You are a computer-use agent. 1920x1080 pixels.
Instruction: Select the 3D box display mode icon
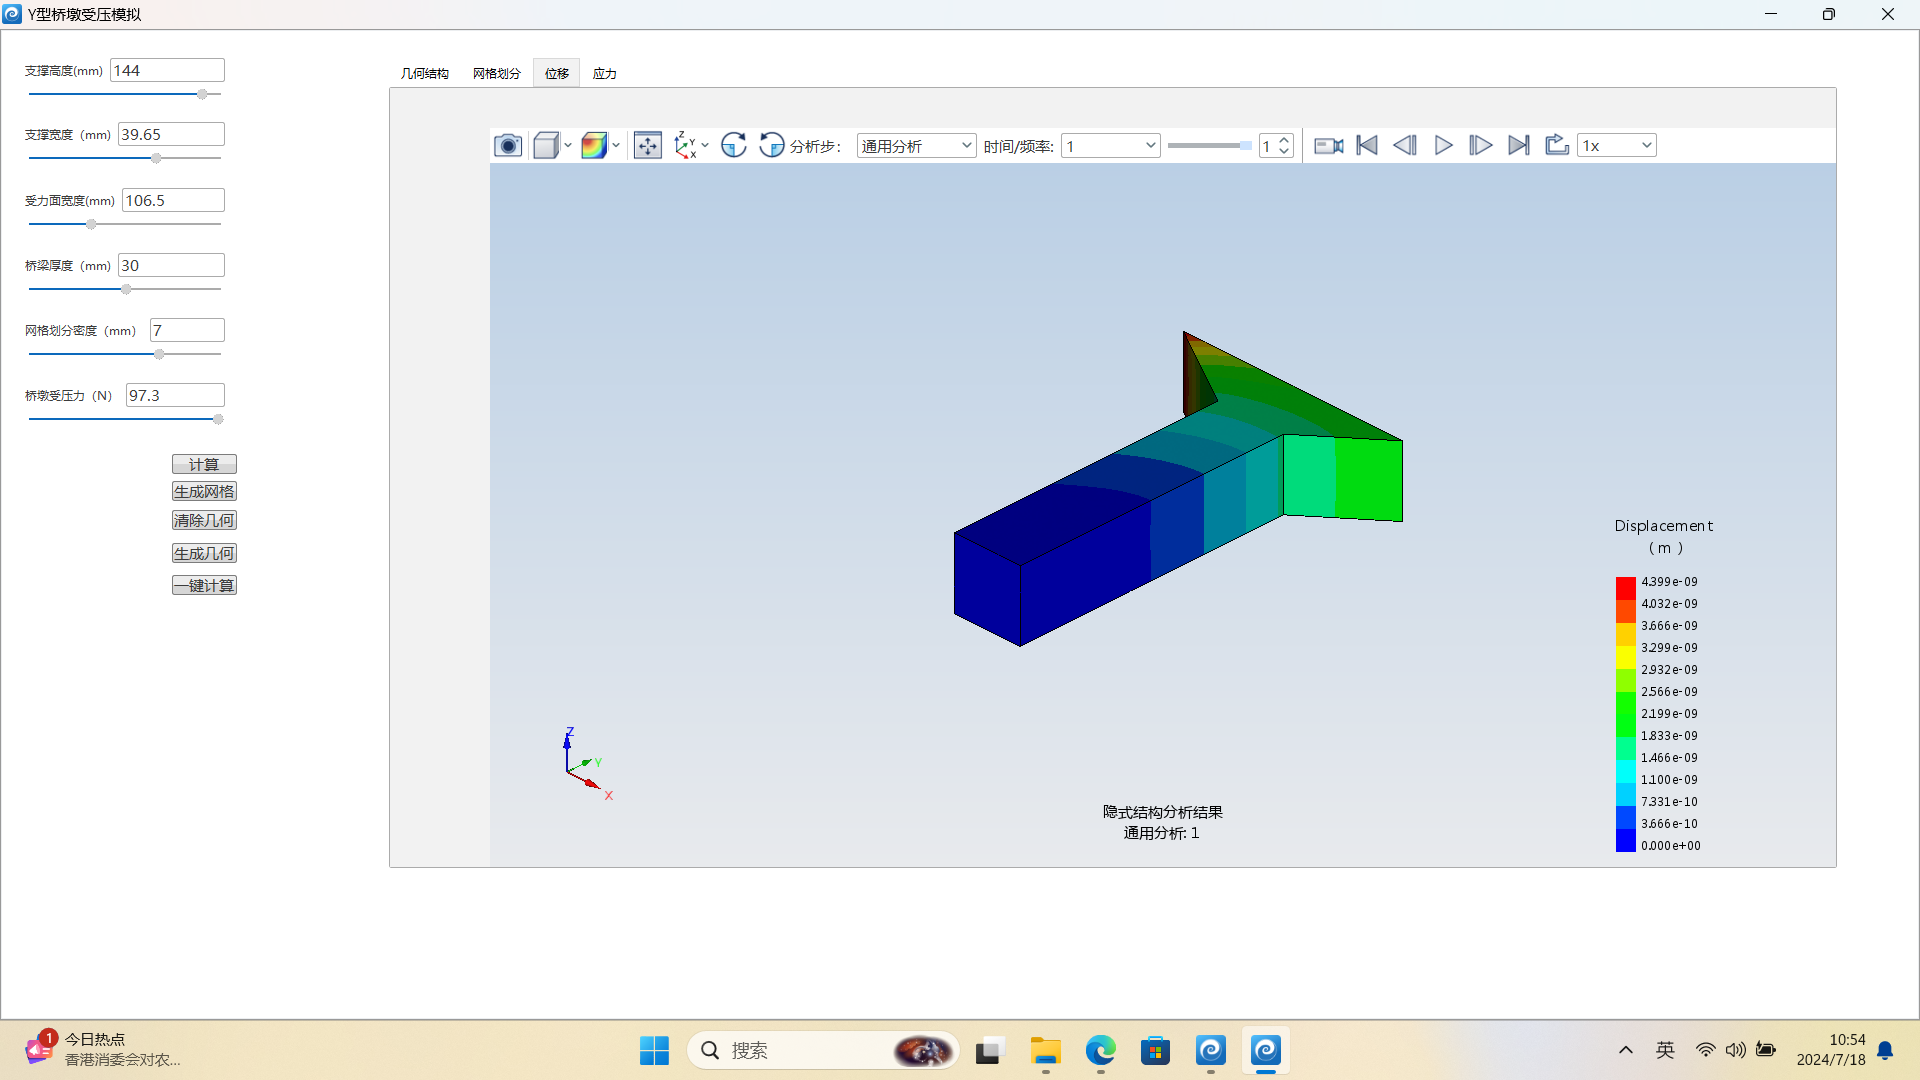(x=545, y=146)
